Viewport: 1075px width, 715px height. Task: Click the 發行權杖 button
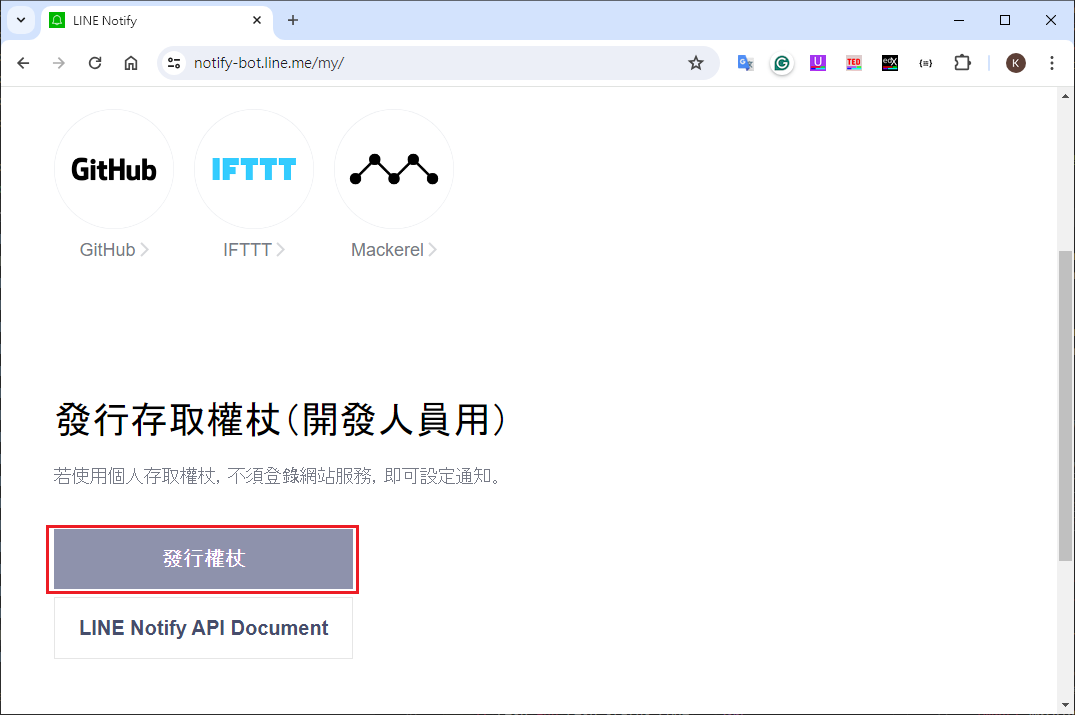tap(203, 559)
